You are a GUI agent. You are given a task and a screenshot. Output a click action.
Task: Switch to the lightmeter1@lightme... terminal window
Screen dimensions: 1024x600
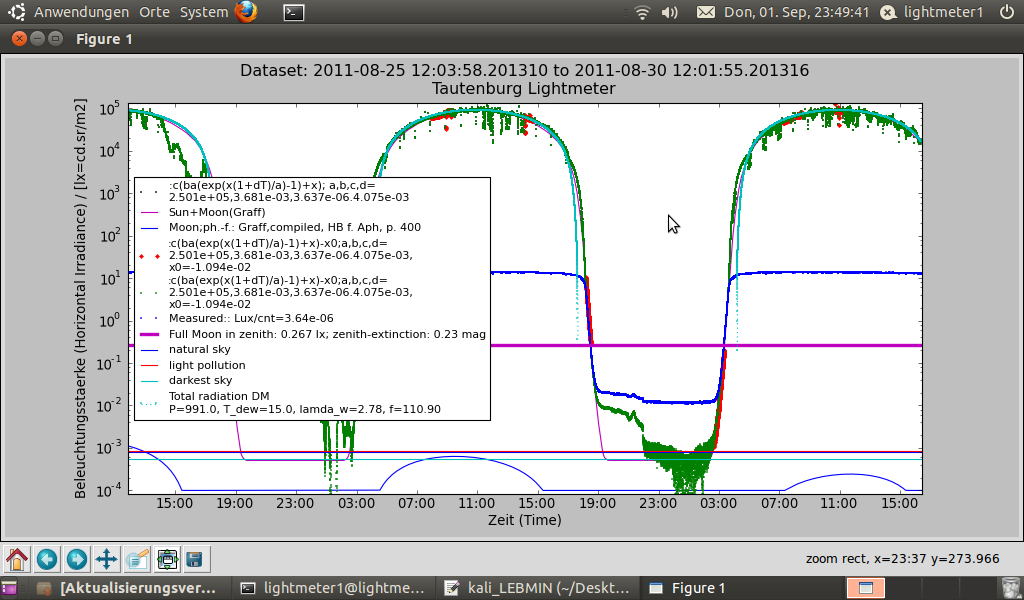332,588
